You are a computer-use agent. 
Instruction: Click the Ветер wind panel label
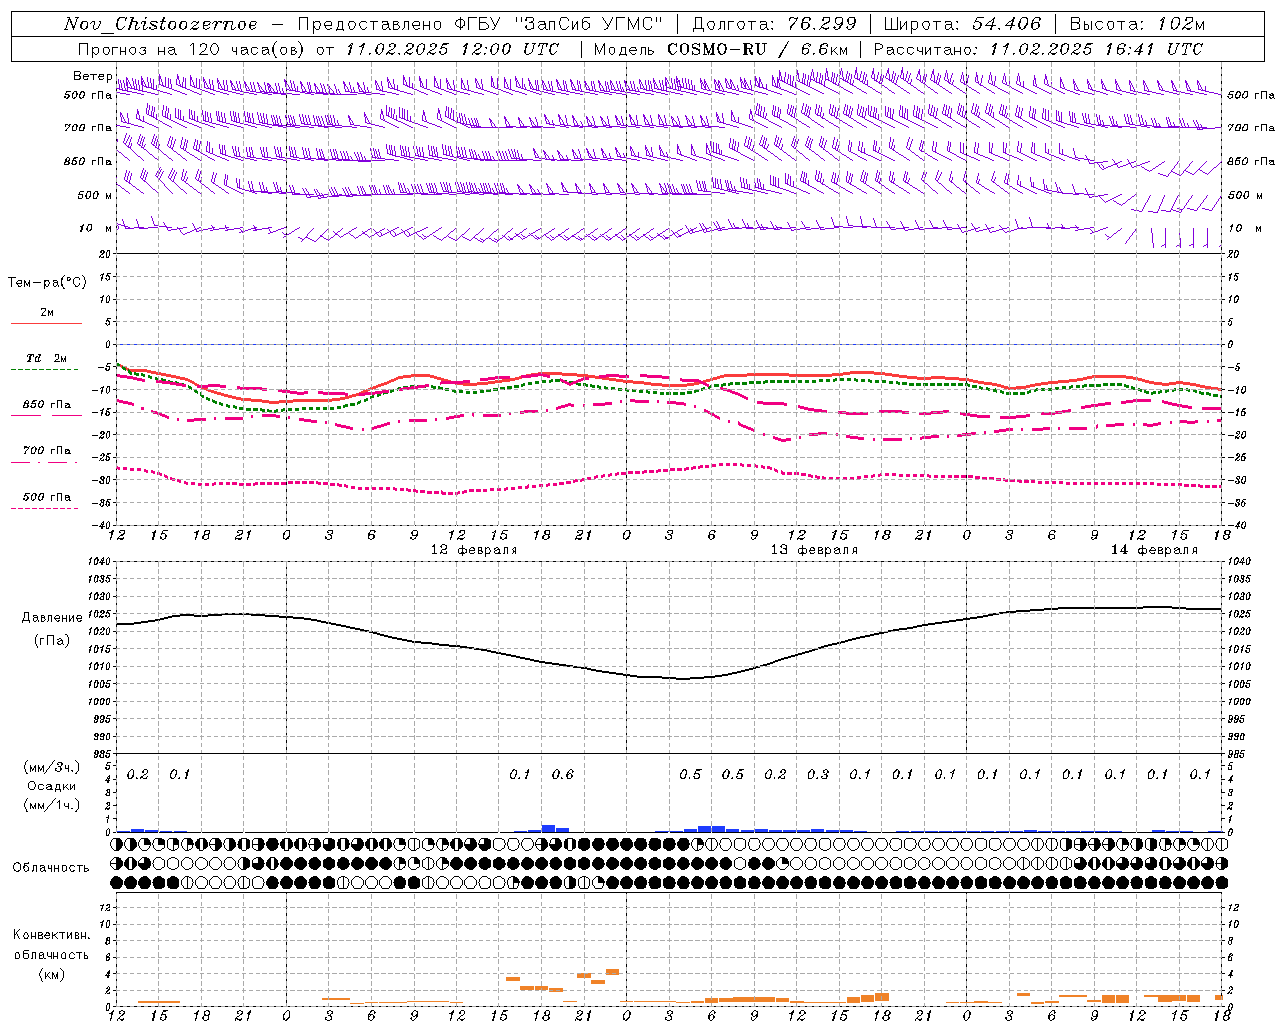(92, 76)
